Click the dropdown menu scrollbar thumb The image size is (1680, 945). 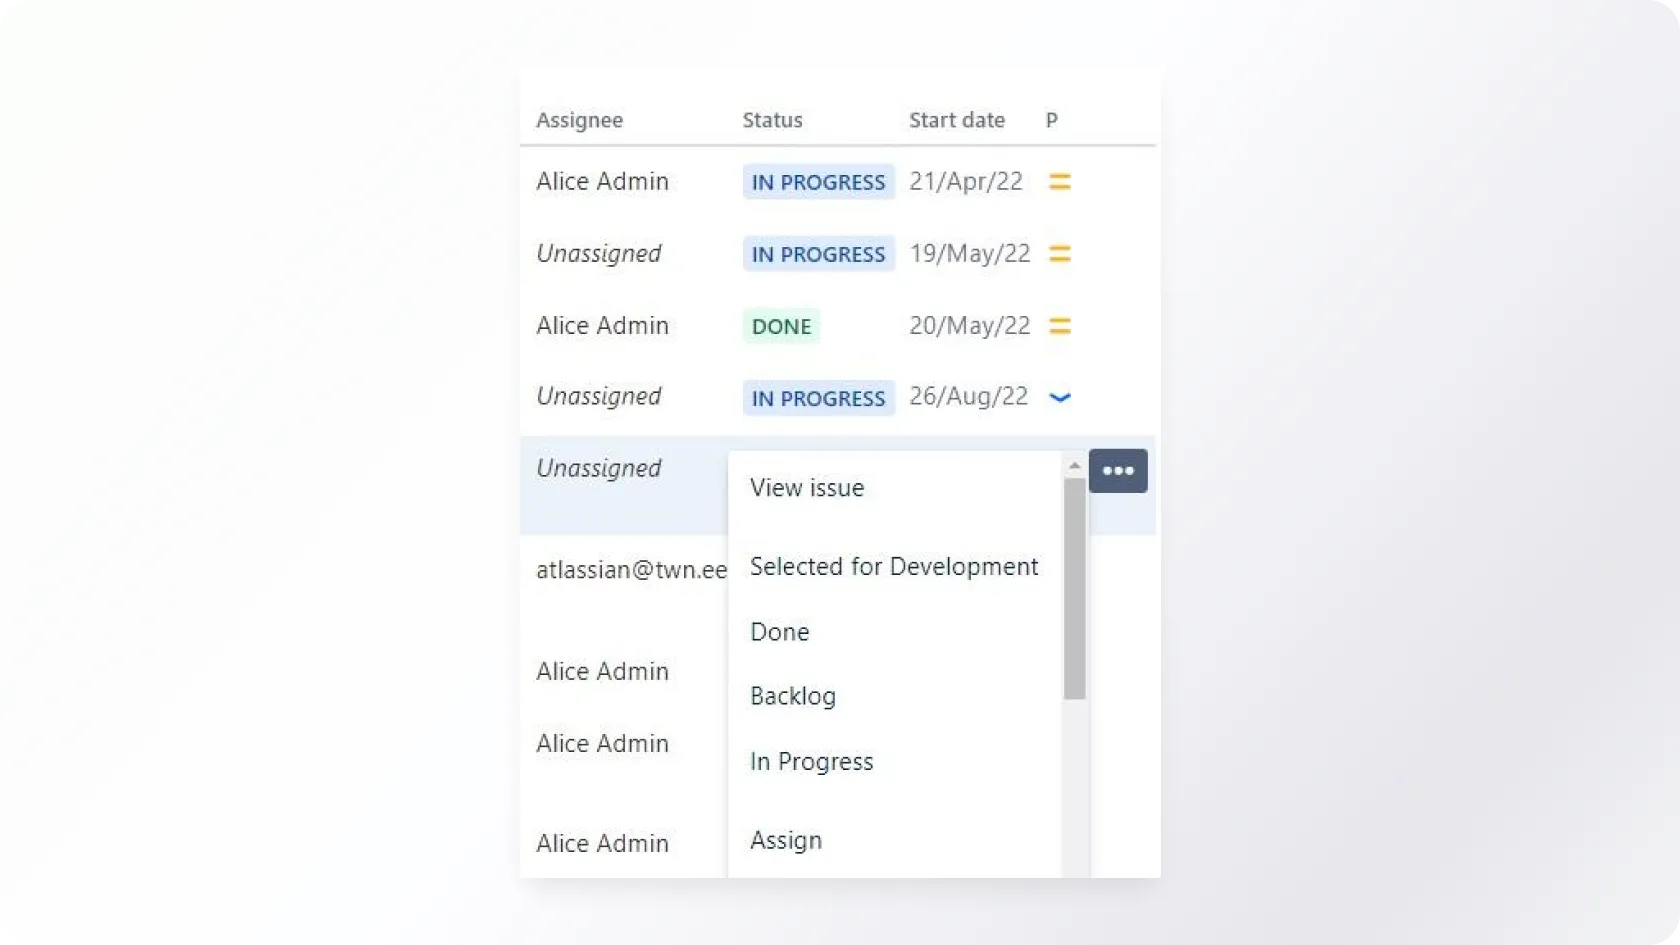click(1074, 588)
